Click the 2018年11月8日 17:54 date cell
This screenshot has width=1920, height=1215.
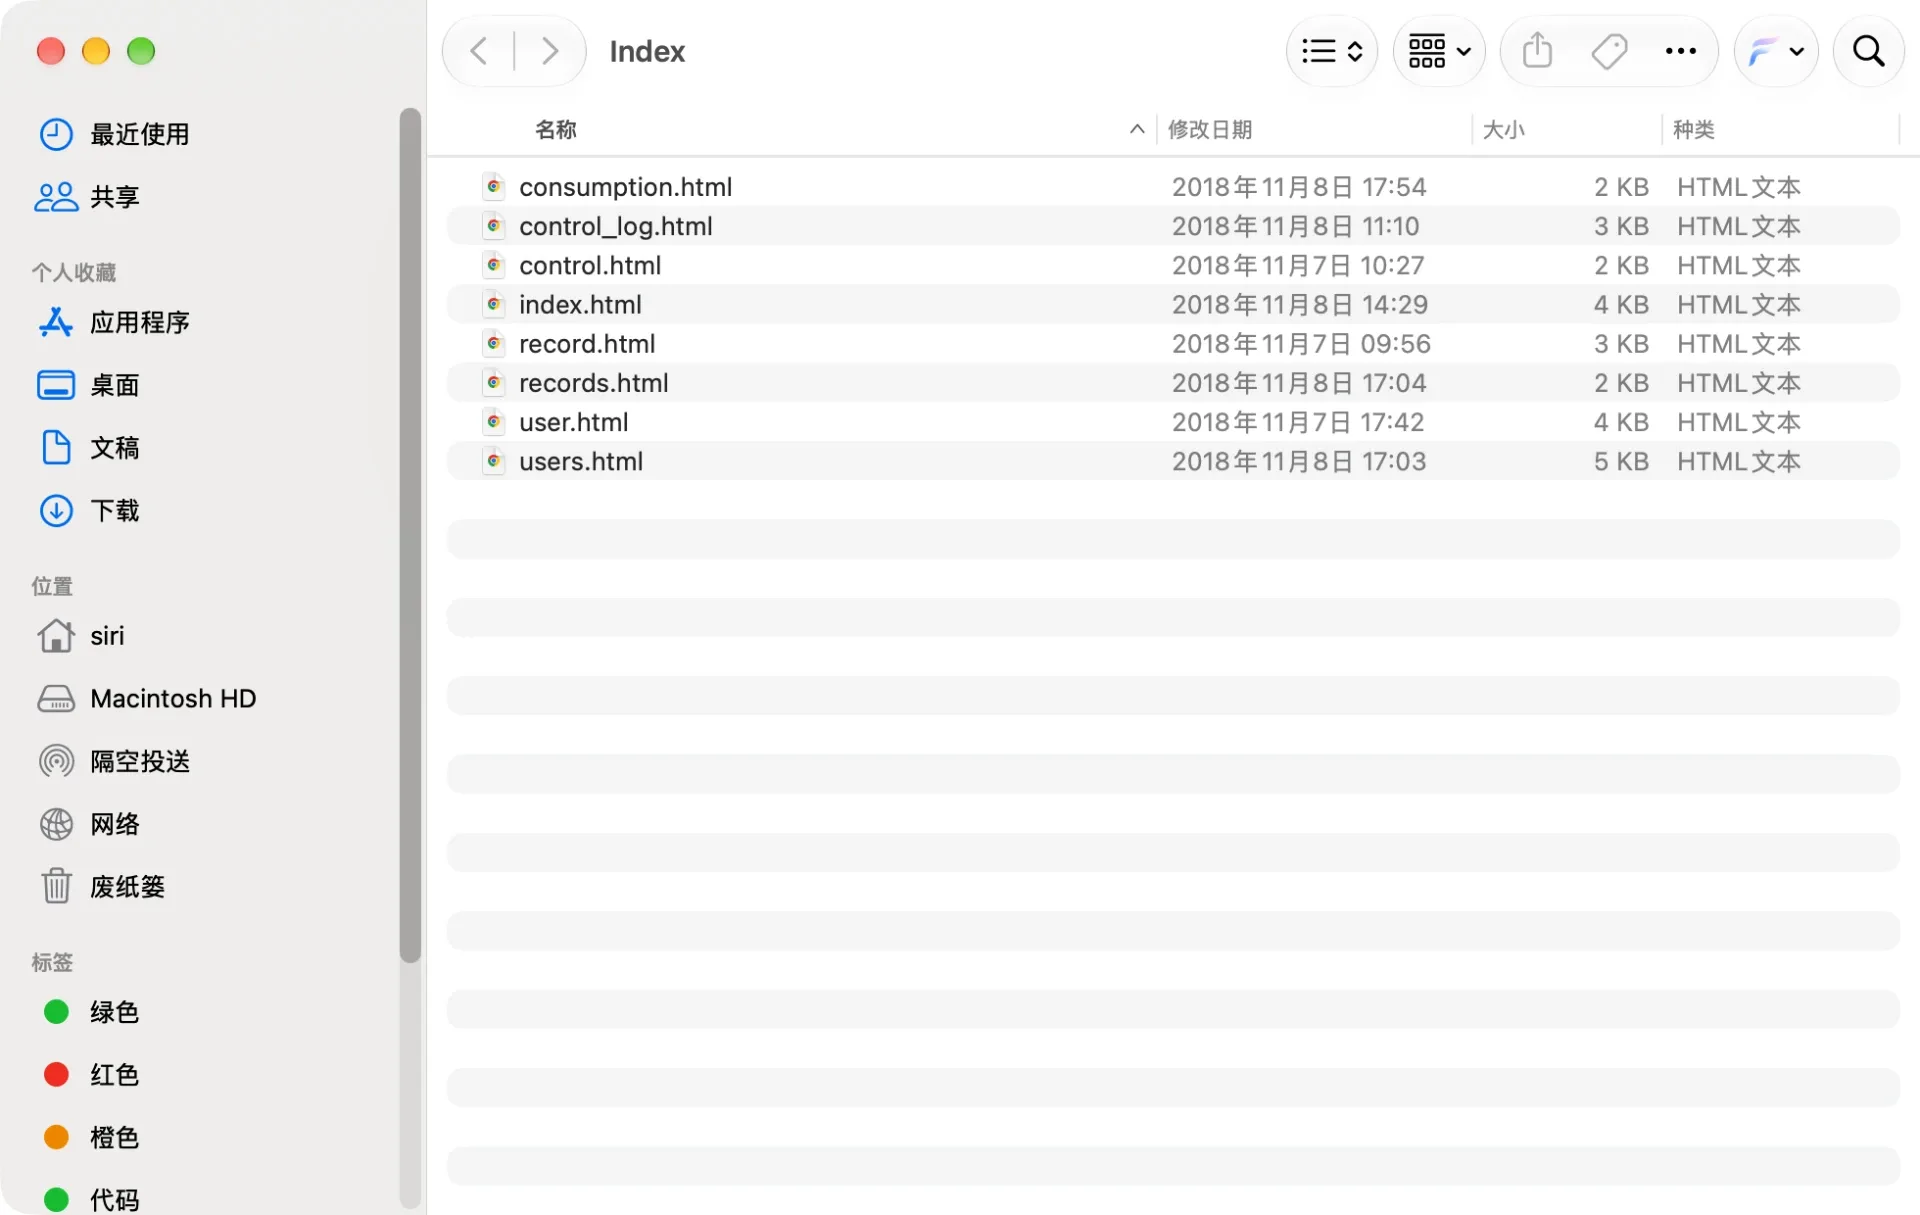click(1298, 187)
